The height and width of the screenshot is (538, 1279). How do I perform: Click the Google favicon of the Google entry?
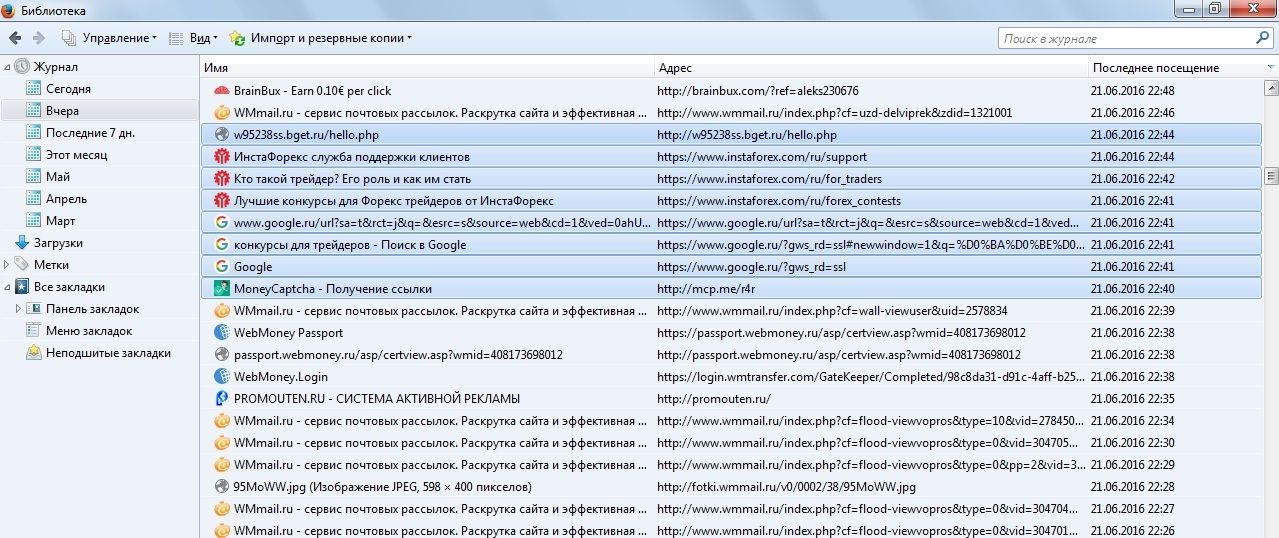click(x=222, y=267)
